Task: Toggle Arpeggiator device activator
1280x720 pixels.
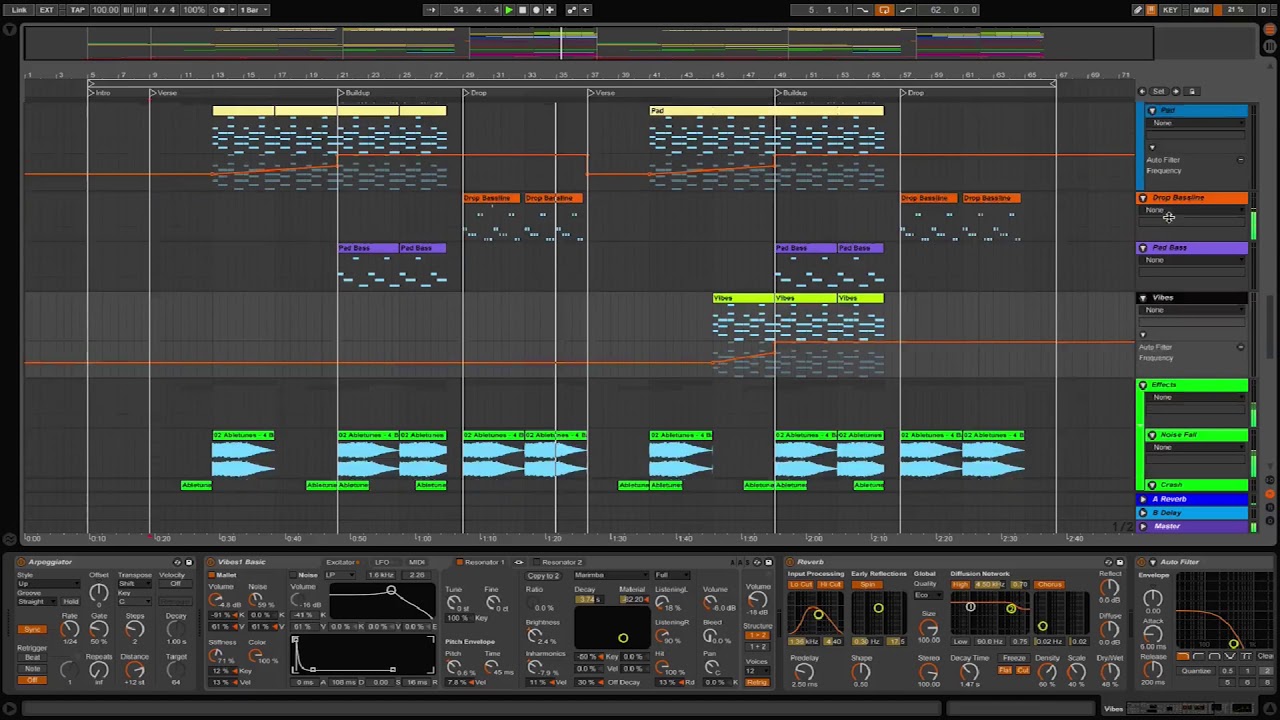Action: (22, 562)
